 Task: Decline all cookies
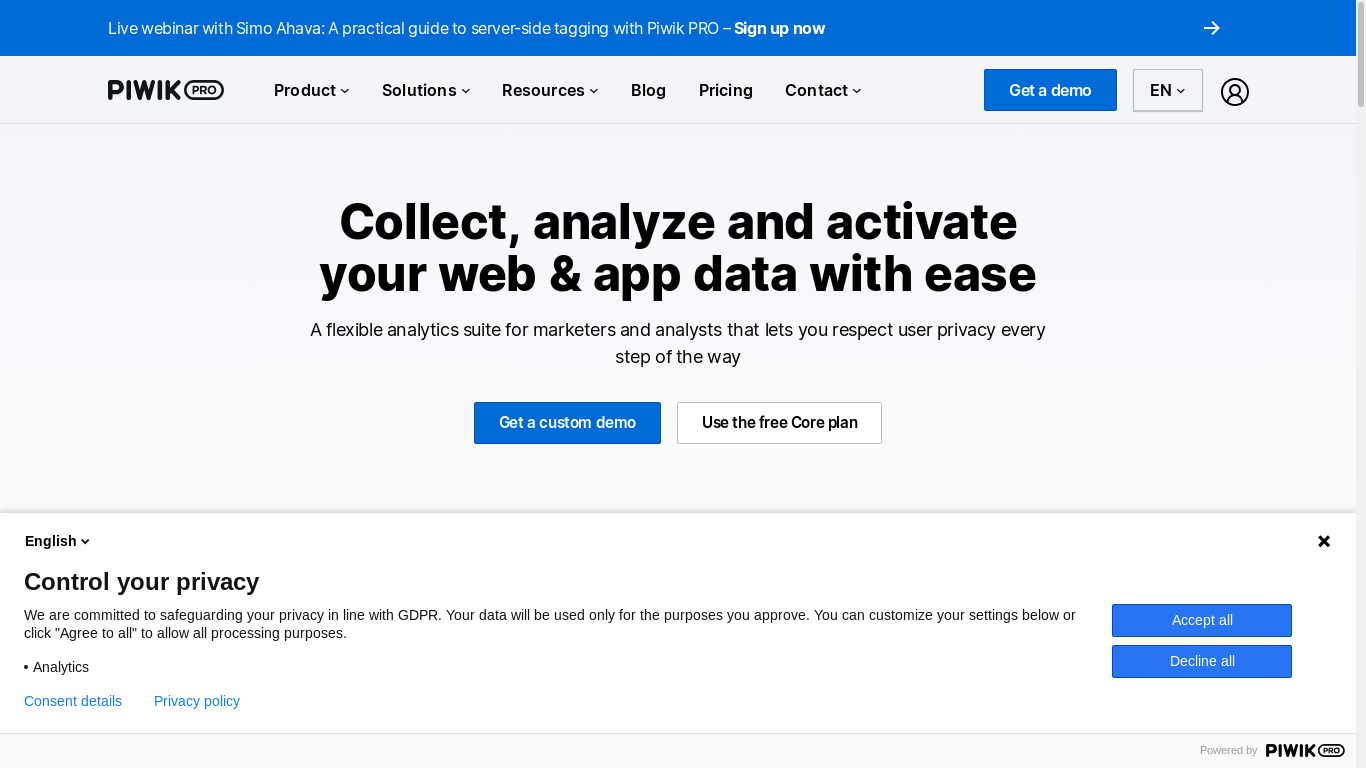tap(1202, 661)
